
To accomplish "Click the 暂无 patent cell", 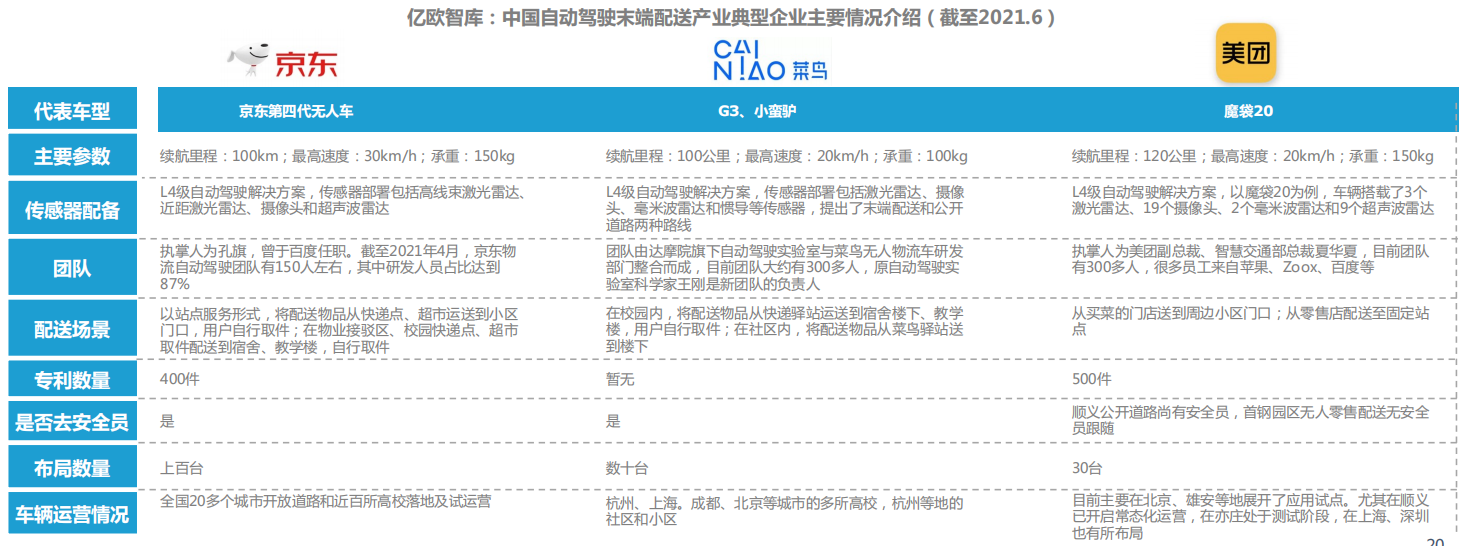I will click(x=620, y=380).
